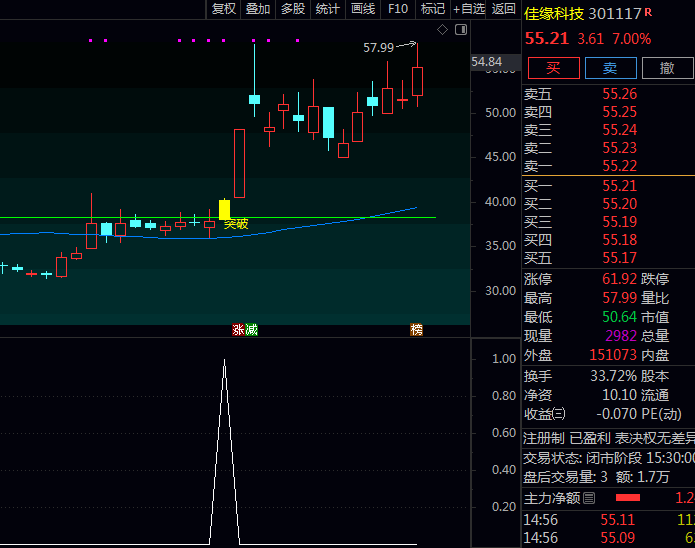Open the 统计 statistics menu
Viewport: 695px width, 548px height.
(327, 9)
